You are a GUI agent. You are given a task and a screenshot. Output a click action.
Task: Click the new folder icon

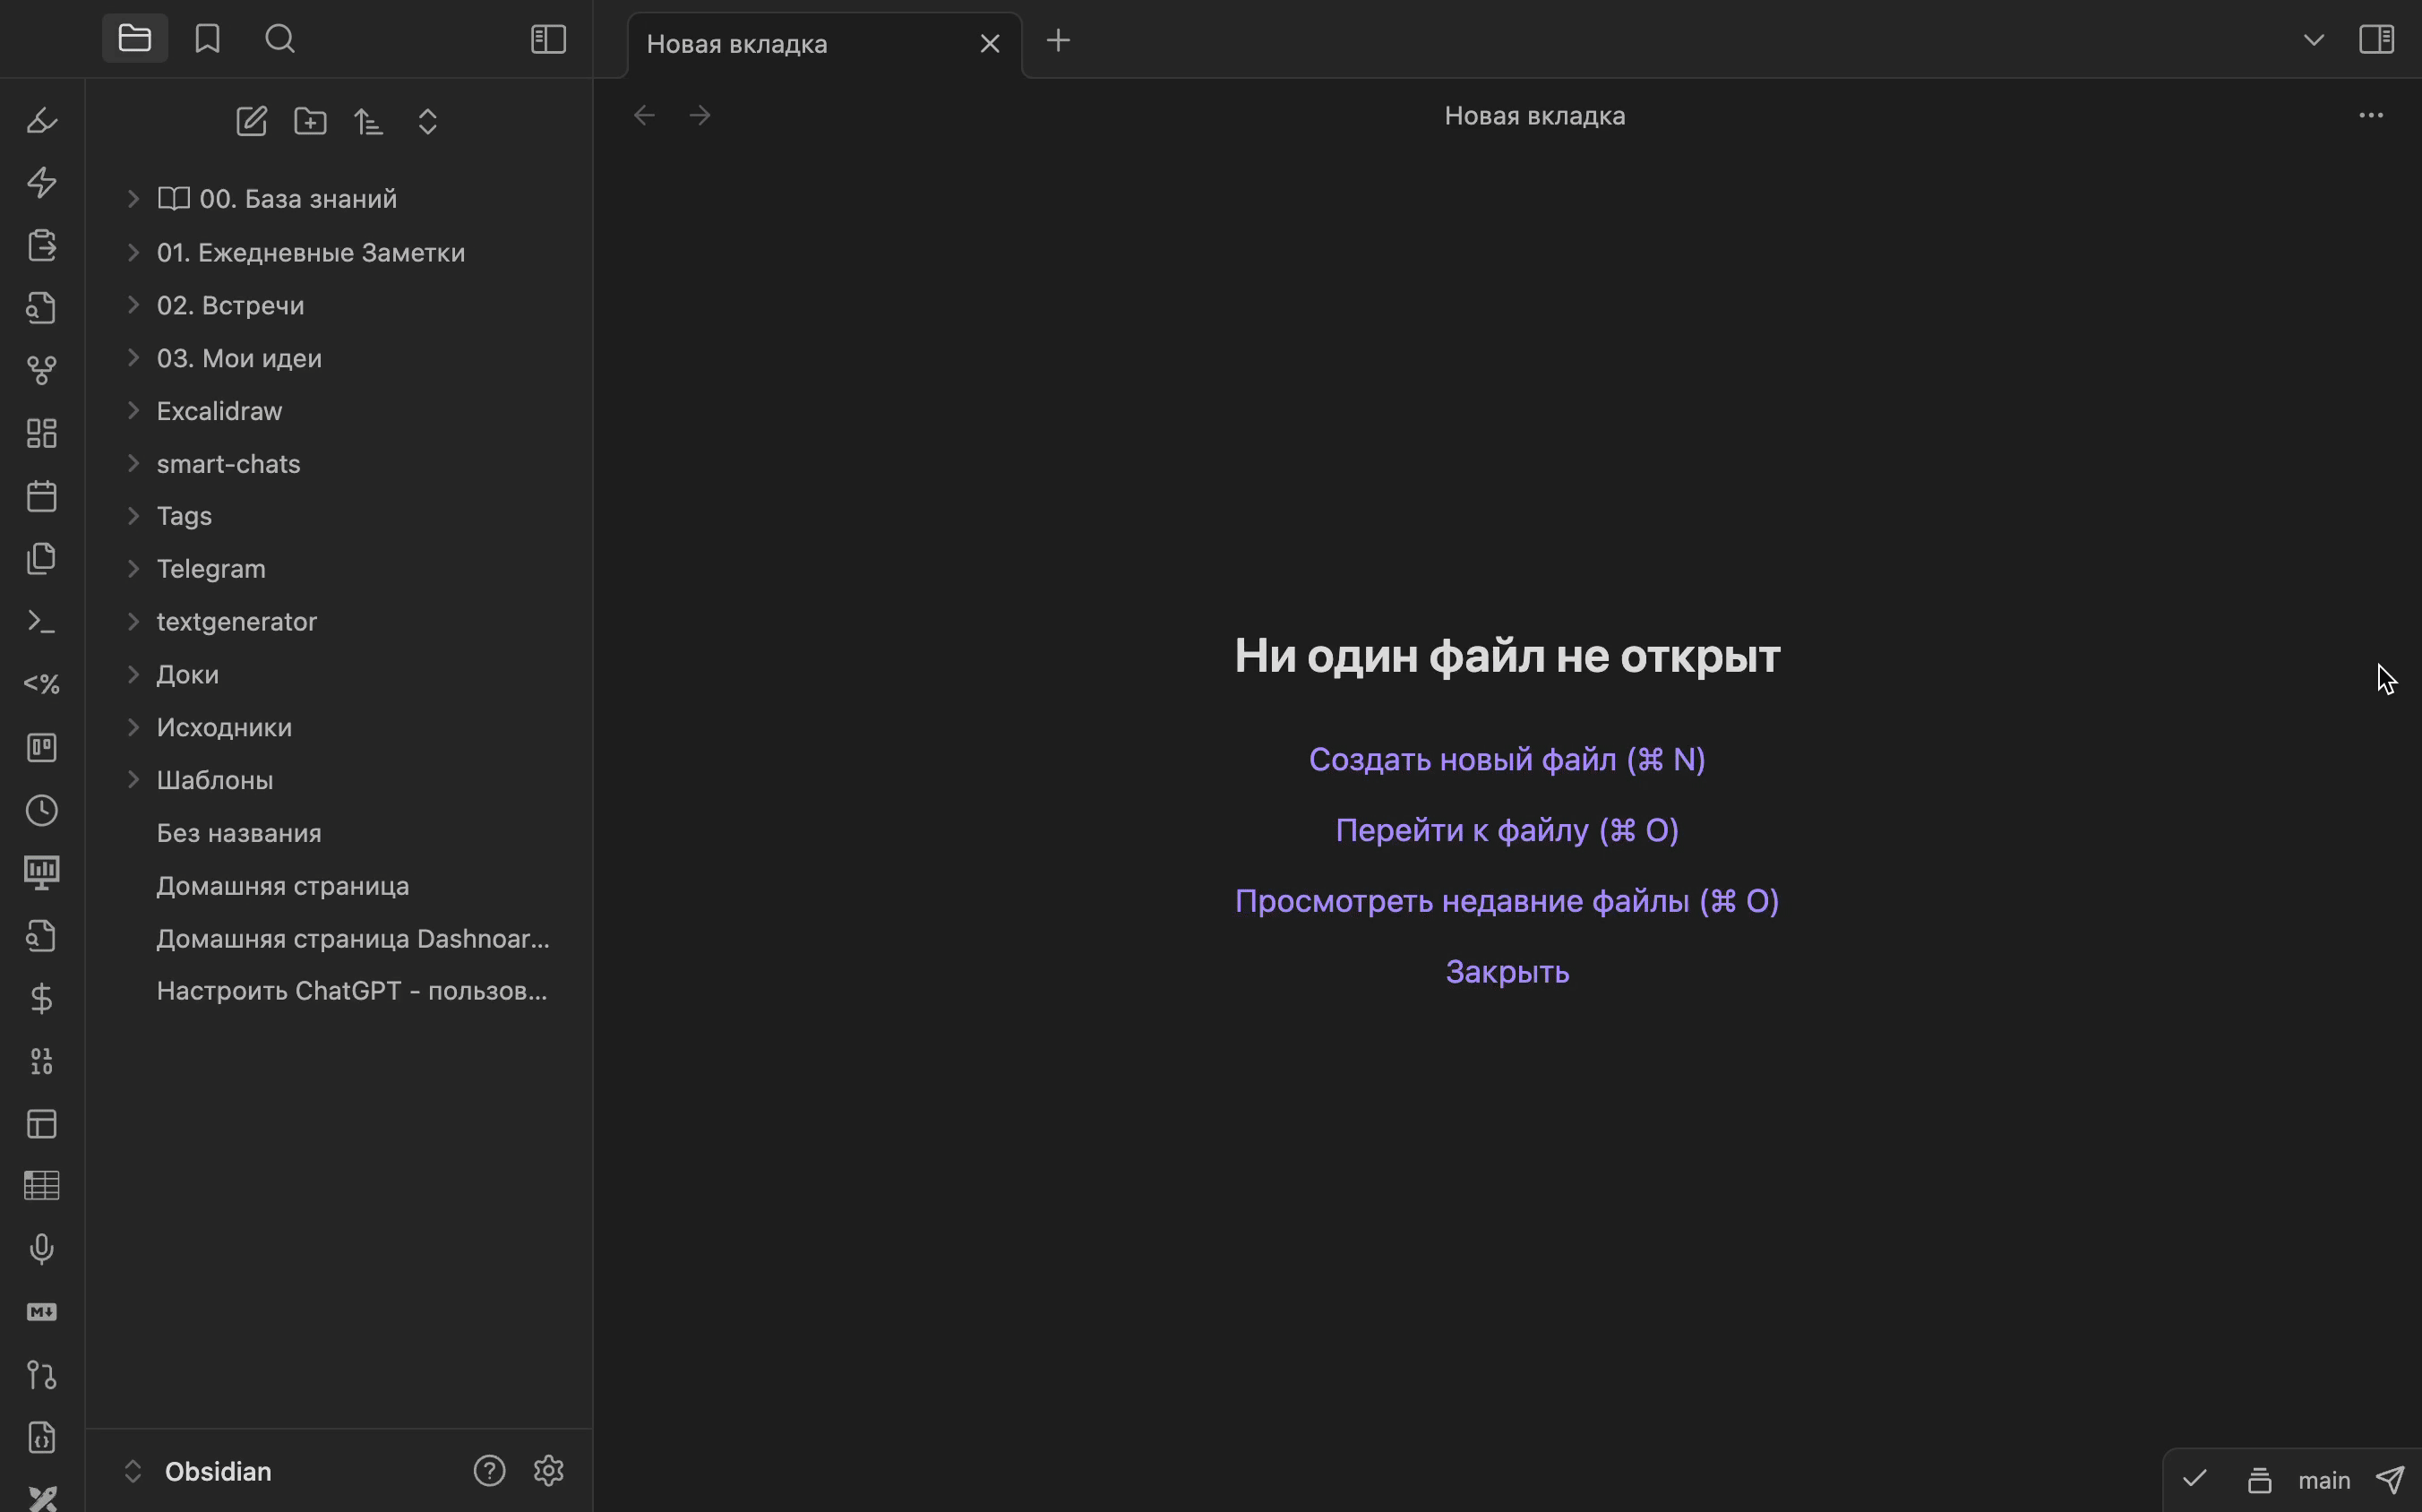click(310, 122)
